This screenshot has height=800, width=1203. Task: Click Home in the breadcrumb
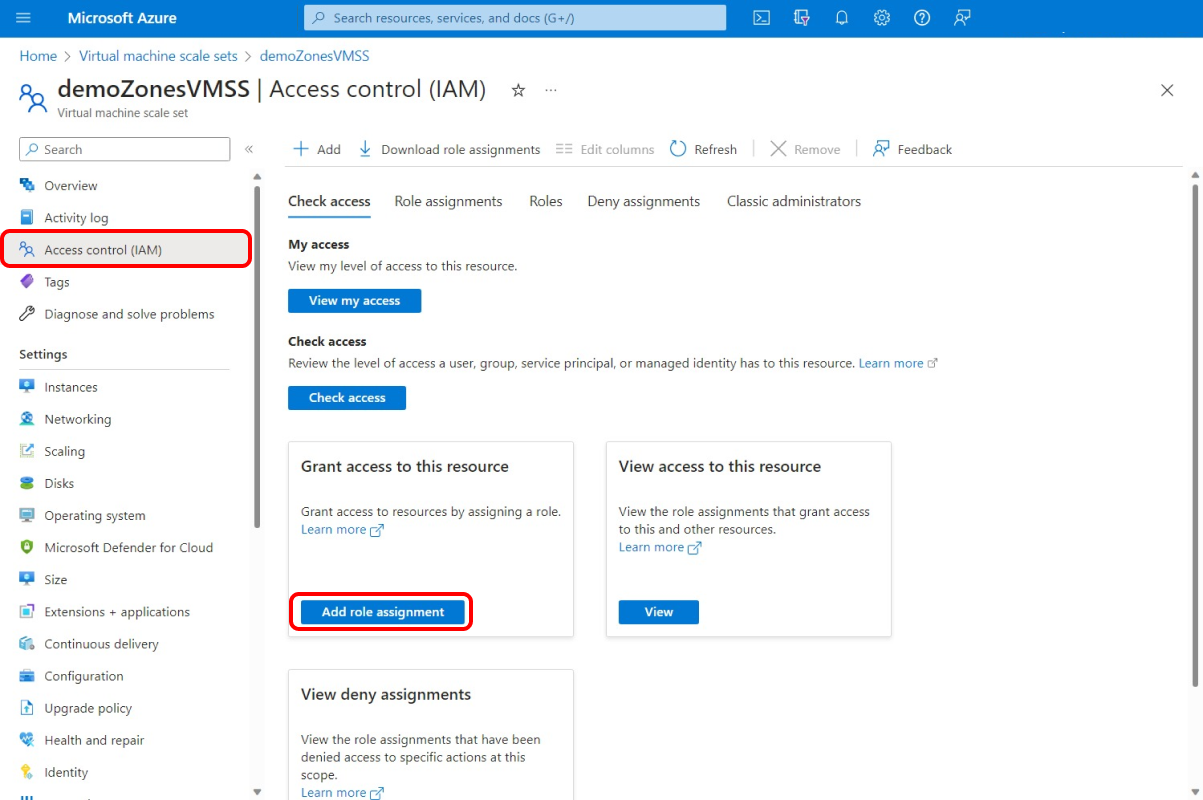[37, 56]
